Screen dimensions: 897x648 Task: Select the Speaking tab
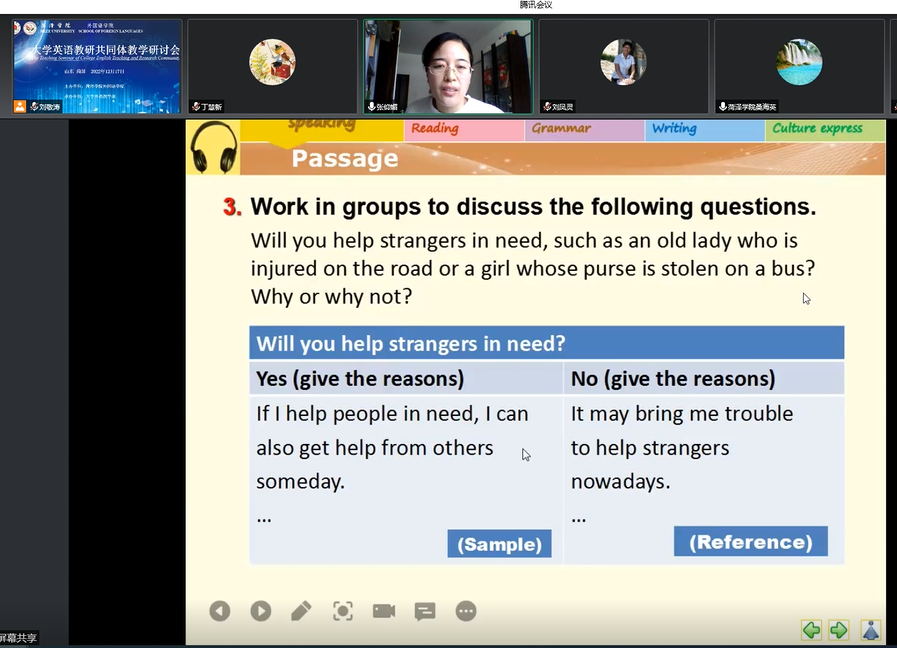pos(322,126)
